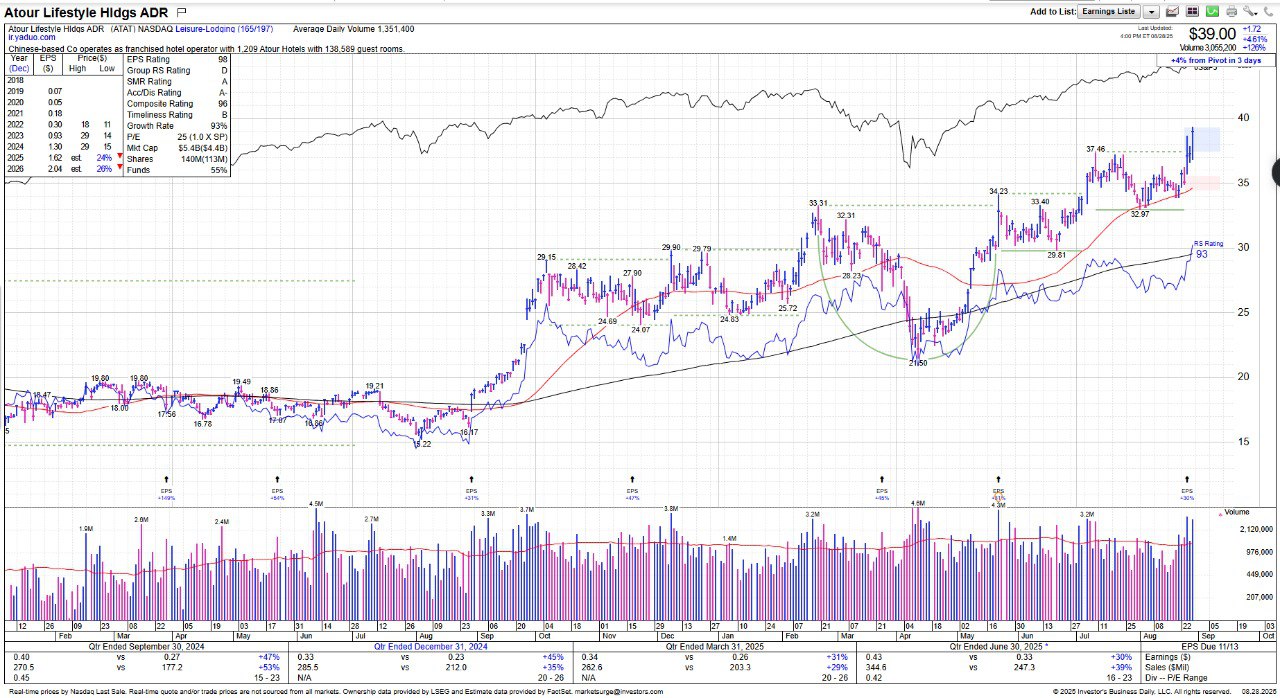Click the phone contact icon
Viewport: 1280px width, 698px height.
pos(1269,11)
